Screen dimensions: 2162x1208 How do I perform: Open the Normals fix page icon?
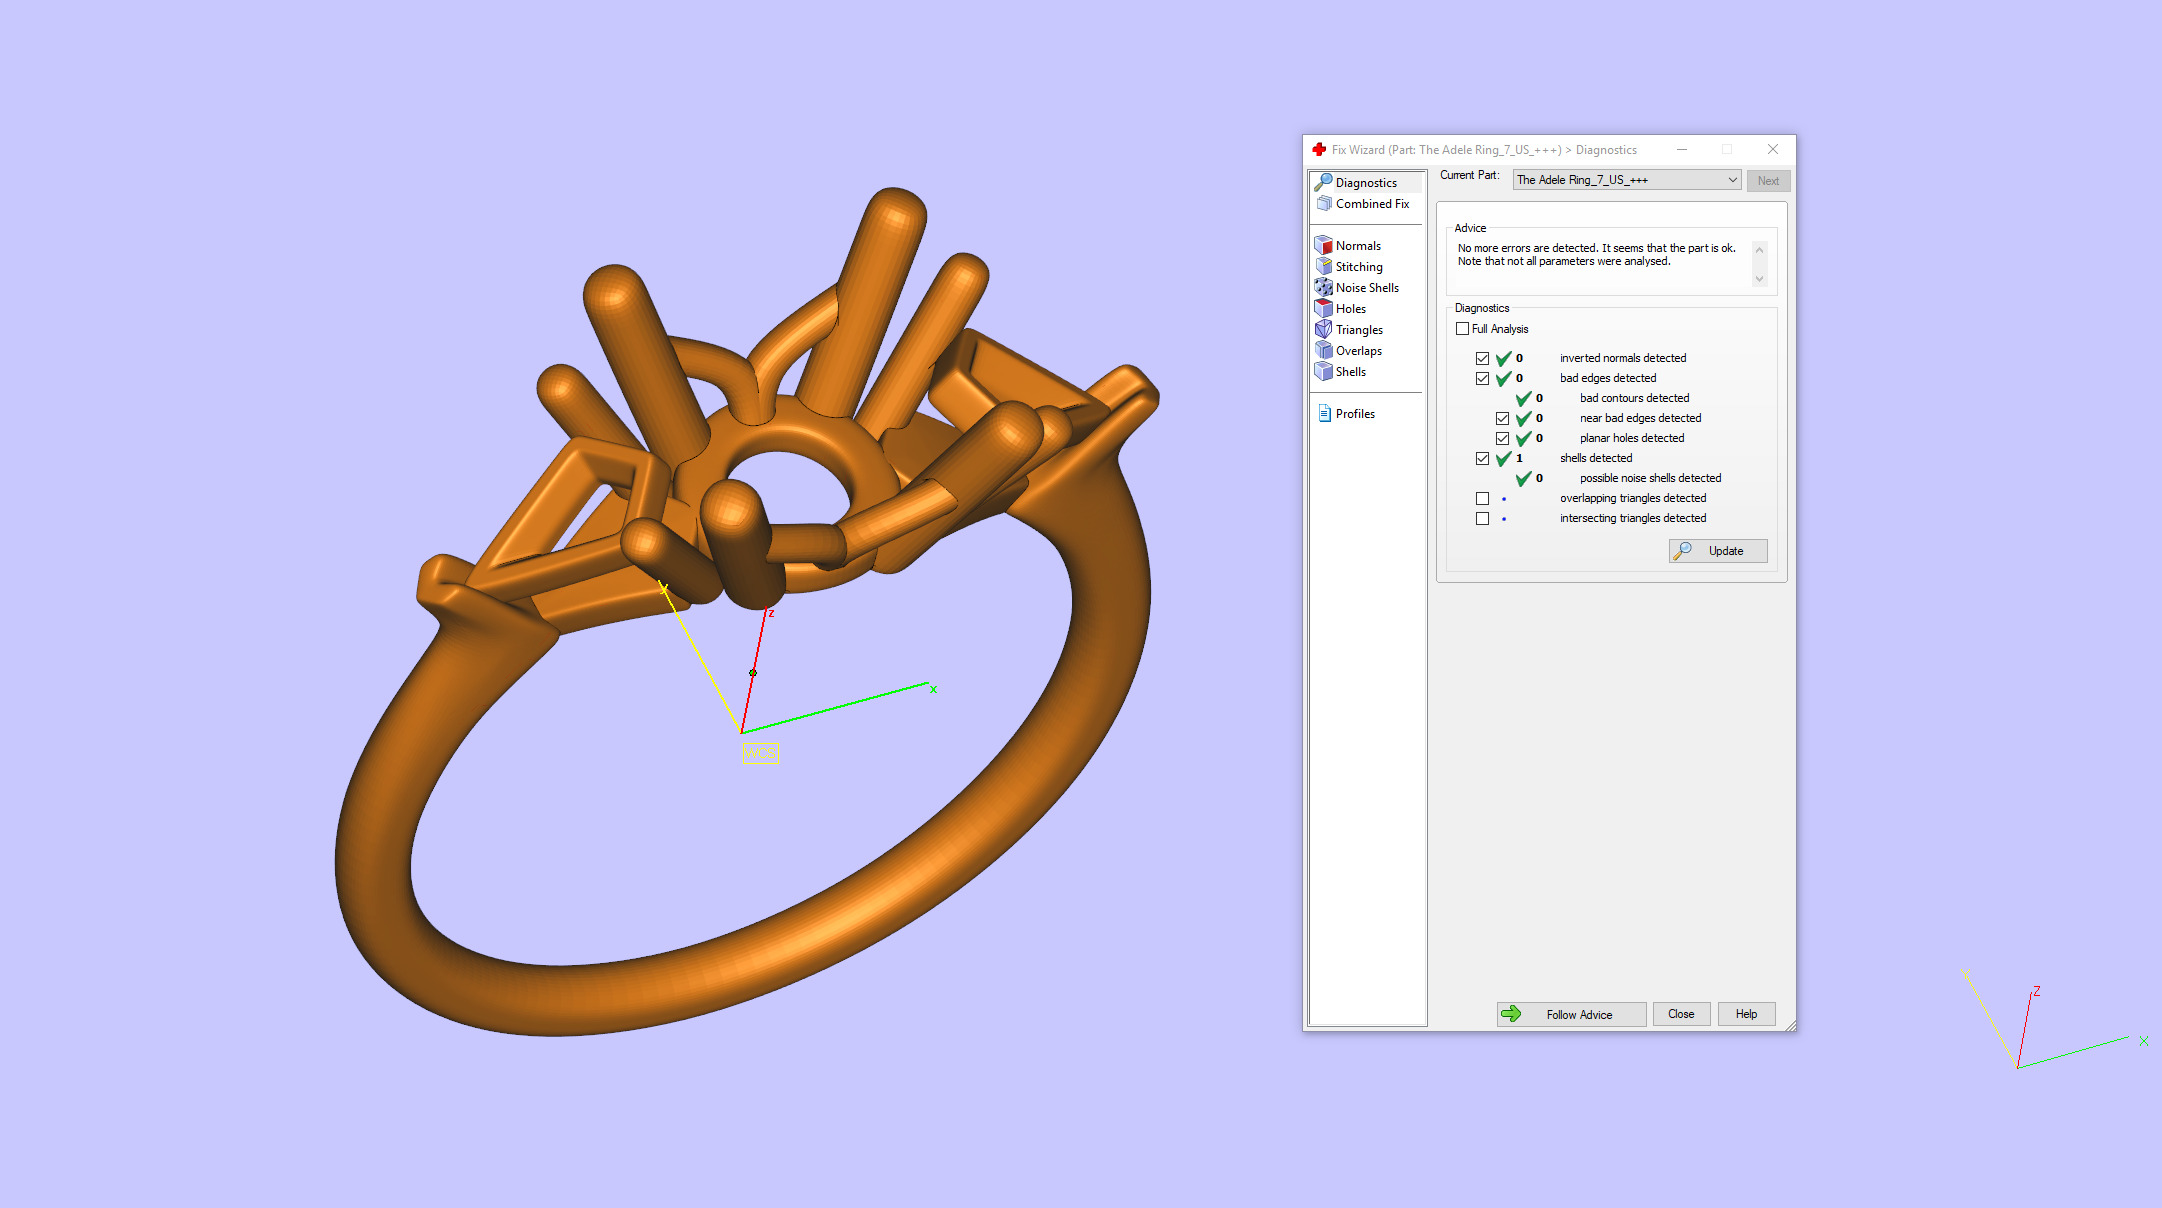tap(1324, 245)
